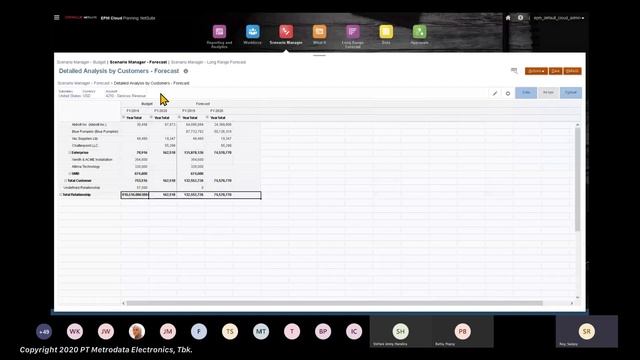640x360 pixels.
Task: Click the Budget column group header
Action: click(147, 104)
